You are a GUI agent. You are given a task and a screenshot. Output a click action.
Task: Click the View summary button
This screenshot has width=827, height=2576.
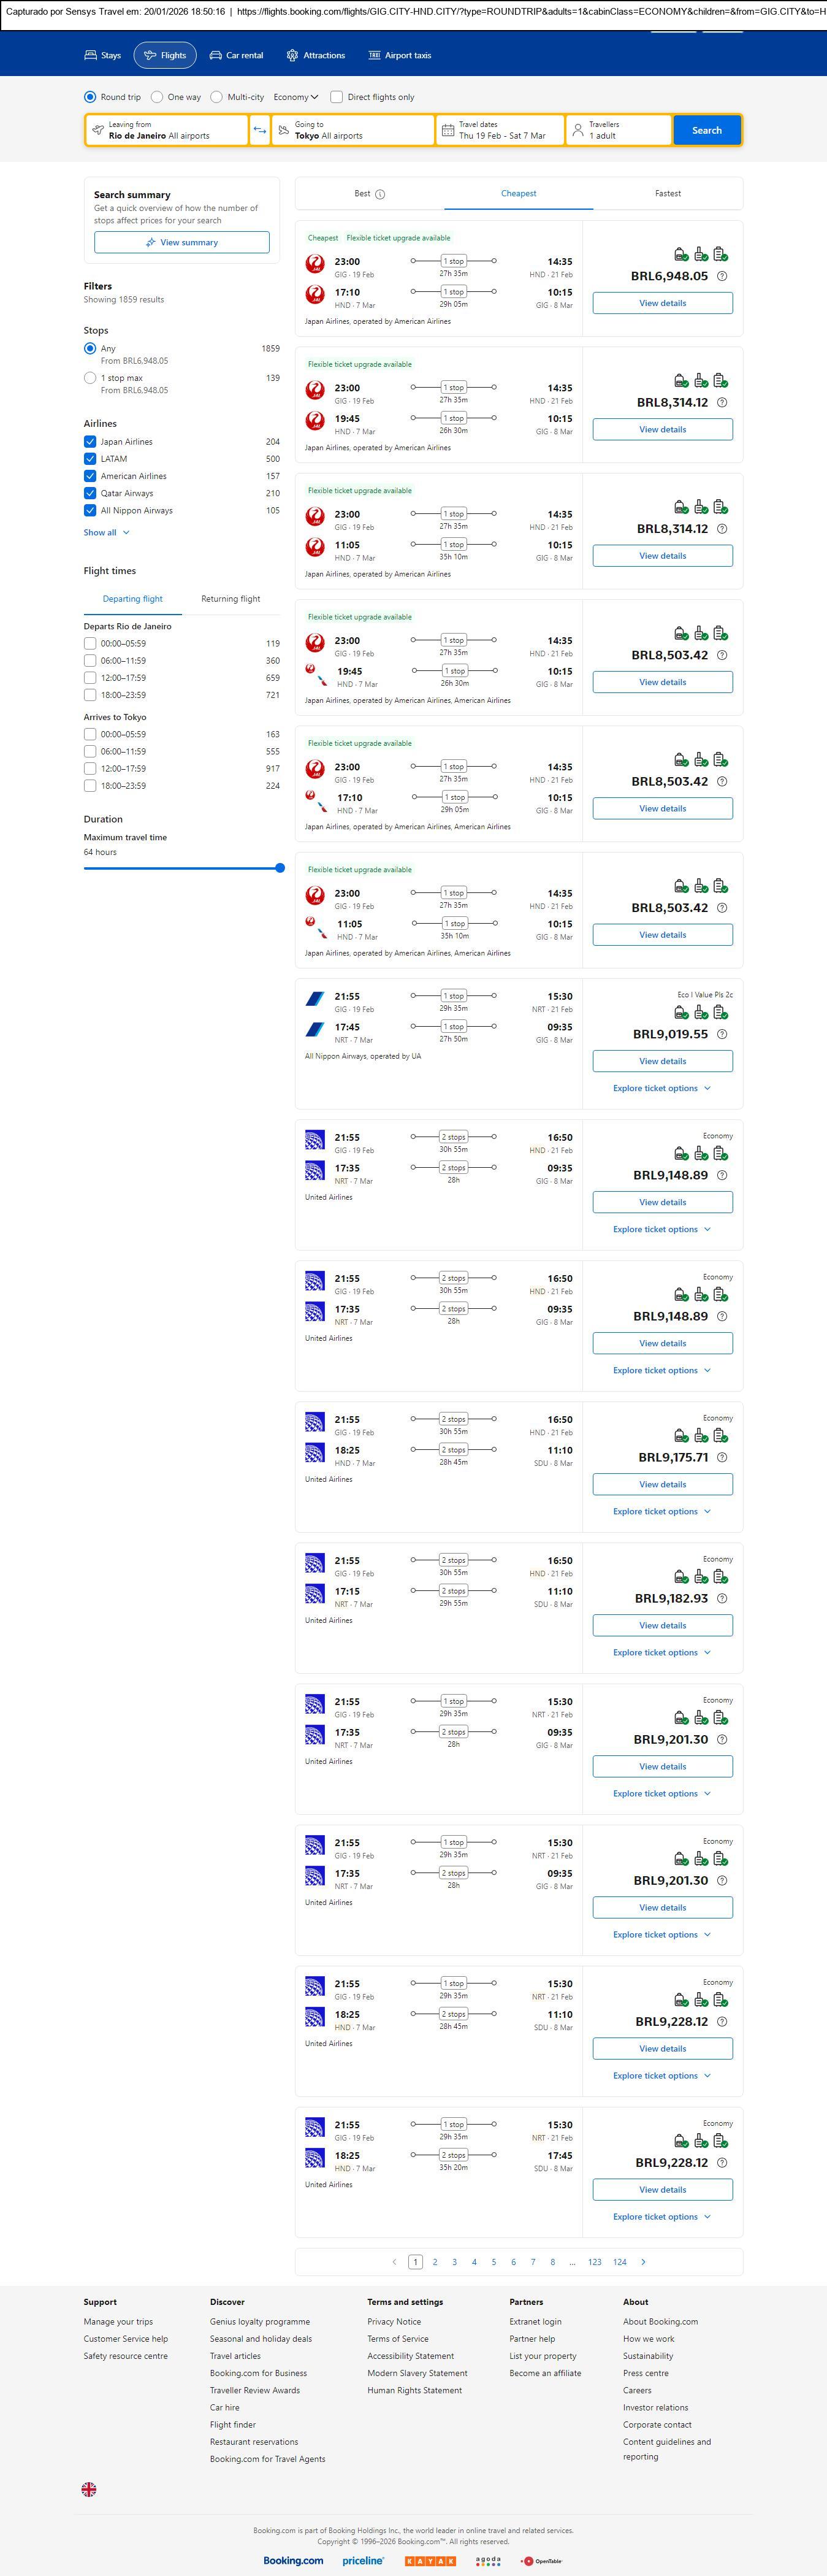[181, 242]
